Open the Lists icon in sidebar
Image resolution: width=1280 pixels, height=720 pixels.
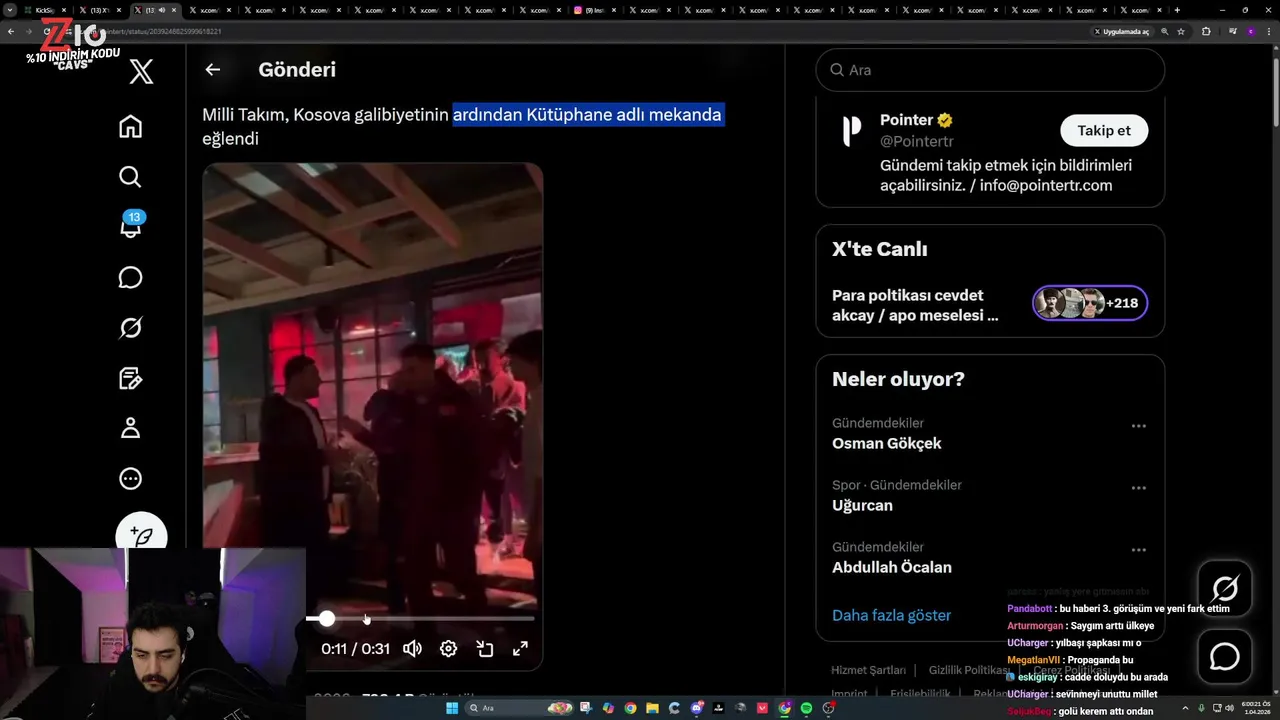(x=130, y=378)
